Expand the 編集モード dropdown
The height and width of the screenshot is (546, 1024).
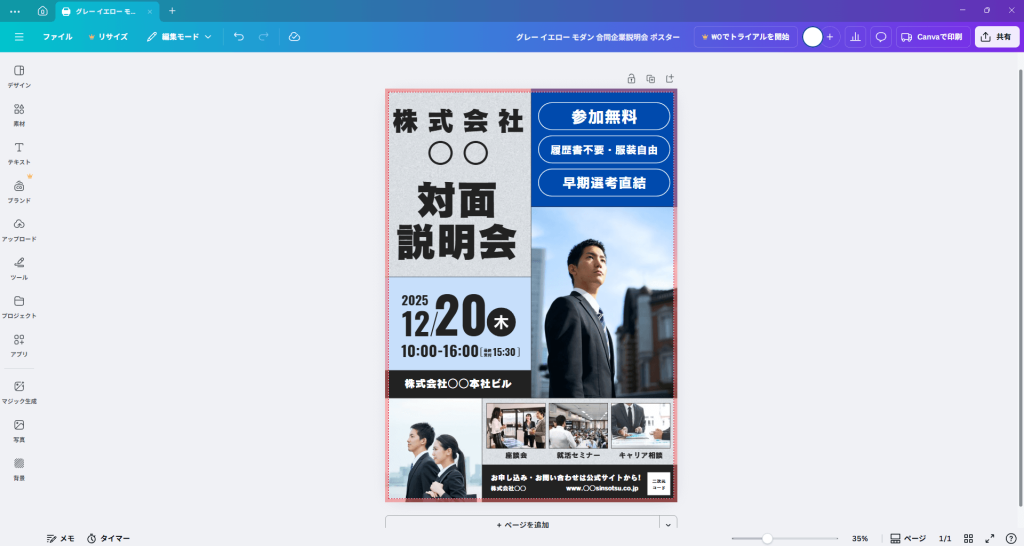pyautogui.click(x=180, y=37)
